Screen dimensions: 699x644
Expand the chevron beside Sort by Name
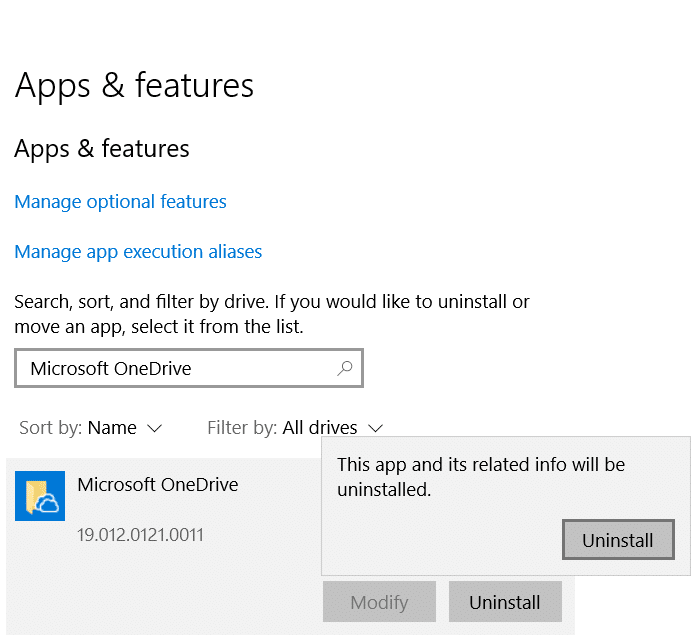pos(154,428)
